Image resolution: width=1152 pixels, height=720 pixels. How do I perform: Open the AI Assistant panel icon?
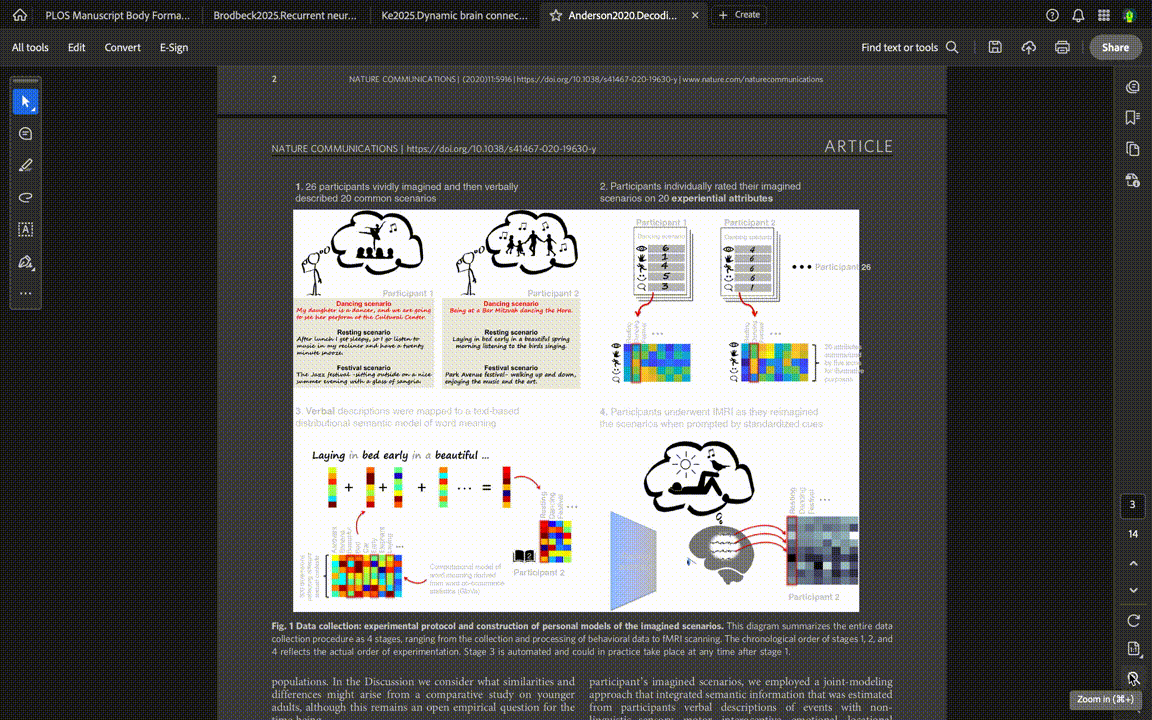pyautogui.click(x=1133, y=87)
